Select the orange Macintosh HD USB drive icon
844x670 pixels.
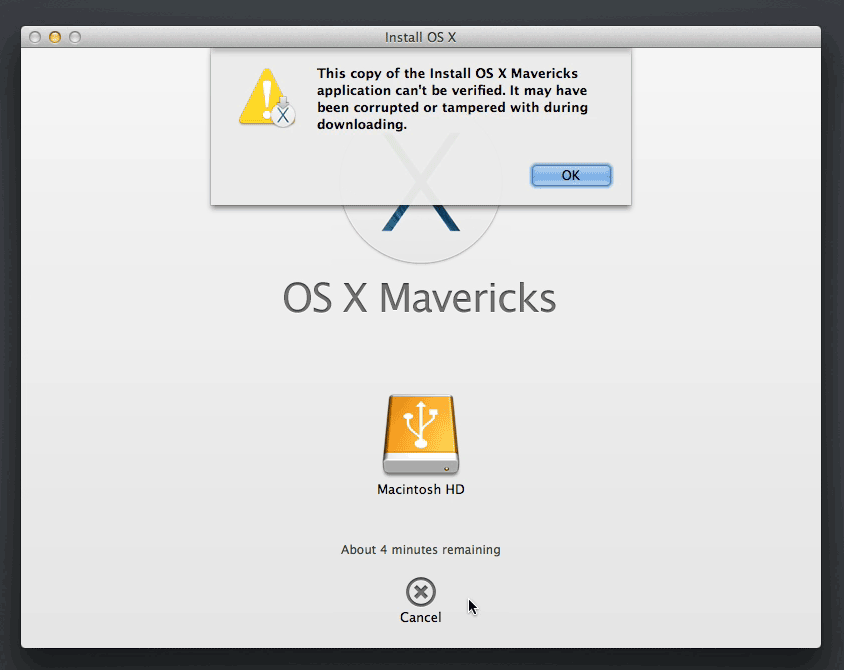pyautogui.click(x=420, y=435)
